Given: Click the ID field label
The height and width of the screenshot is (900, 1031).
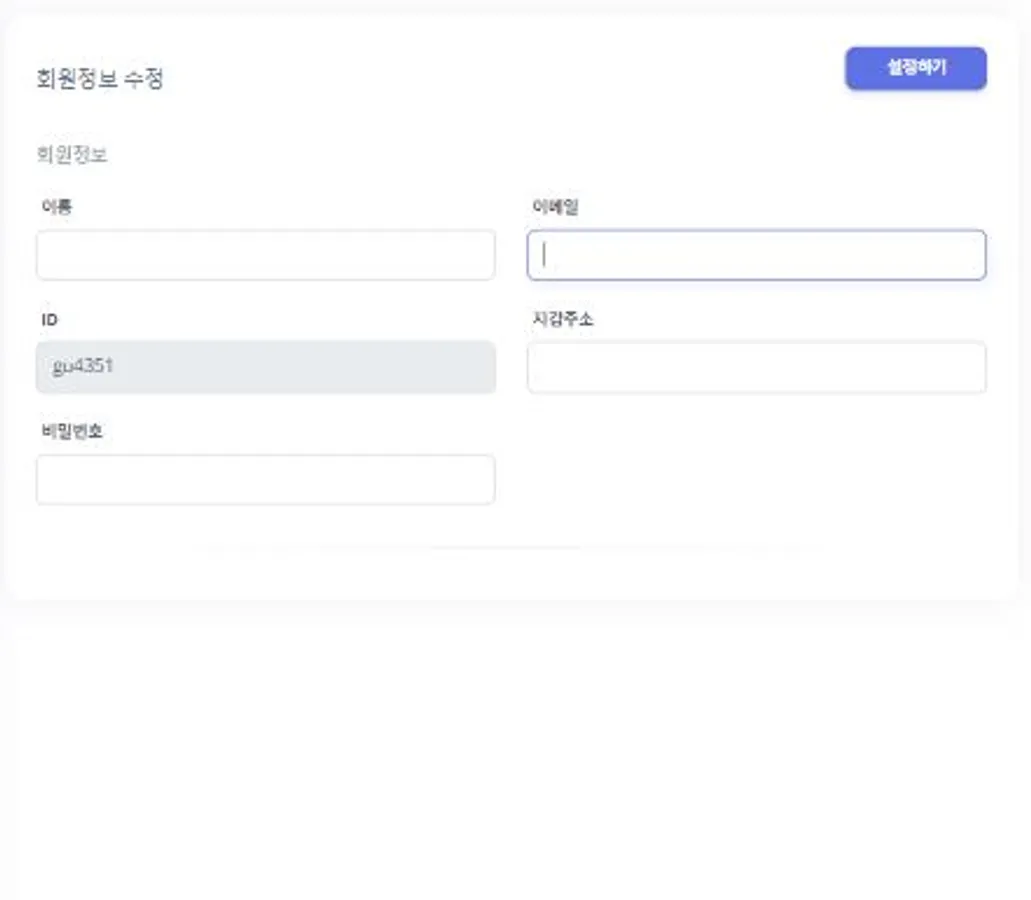Looking at the screenshot, I should [49, 320].
